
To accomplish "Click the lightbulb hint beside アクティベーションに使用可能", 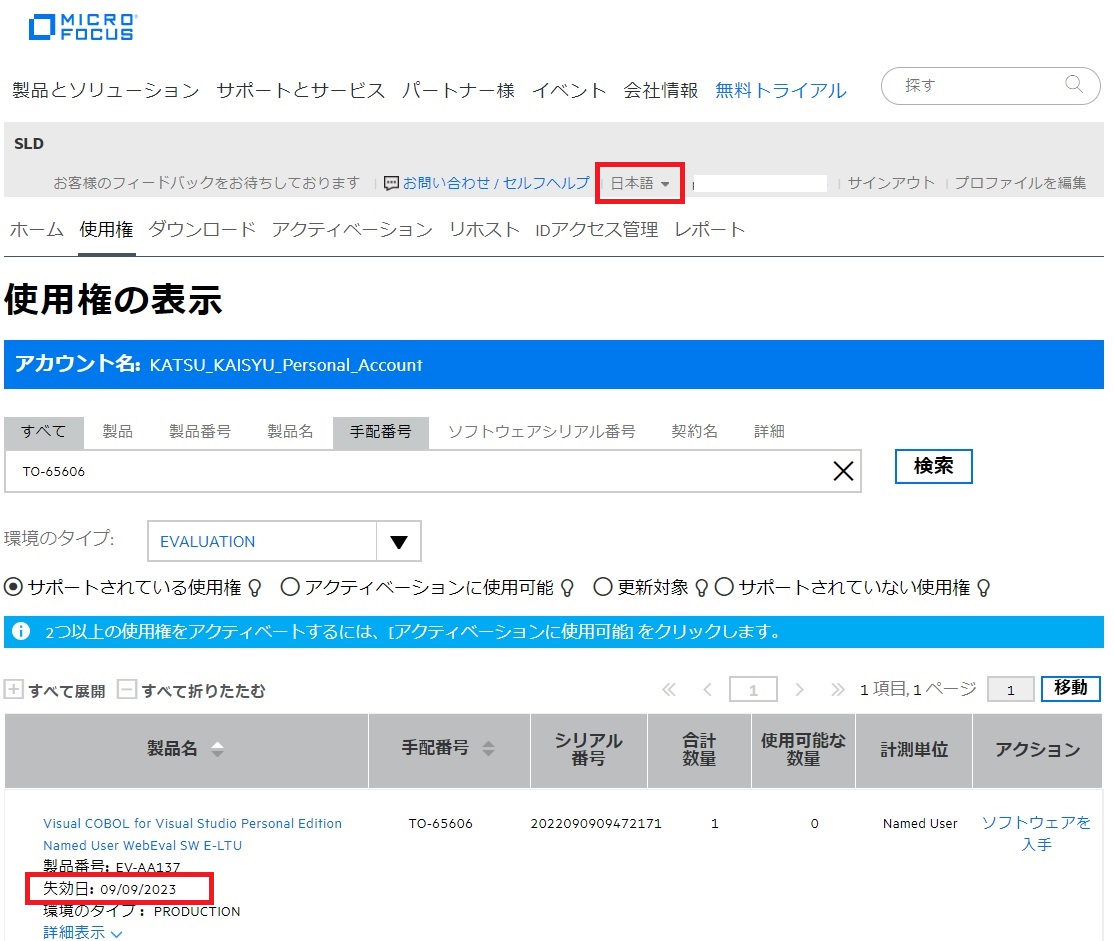I will point(567,588).
